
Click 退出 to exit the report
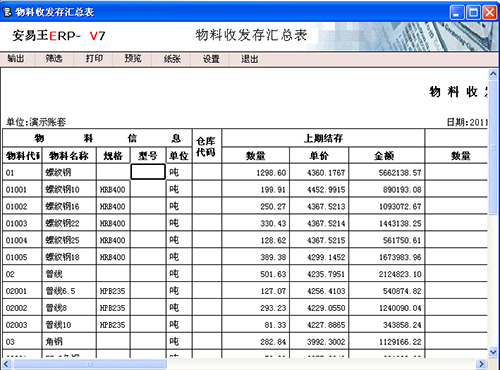[249, 59]
